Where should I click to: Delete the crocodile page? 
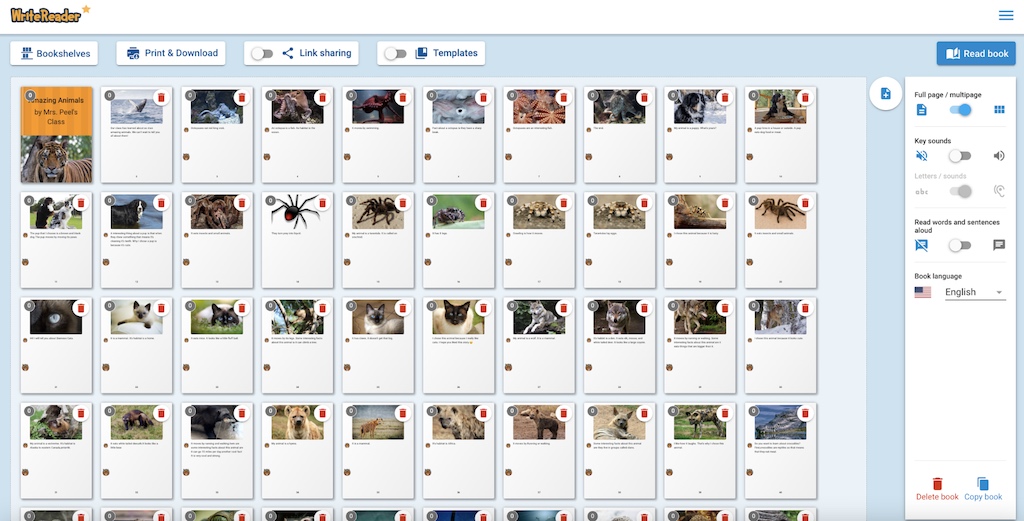click(x=805, y=413)
